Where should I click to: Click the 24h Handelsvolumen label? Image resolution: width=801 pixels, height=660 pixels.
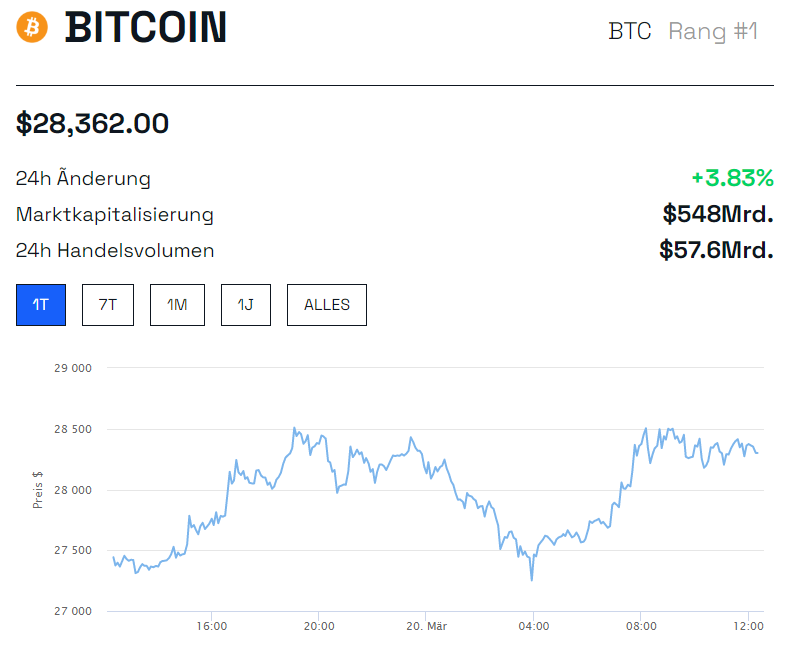[x=115, y=251]
